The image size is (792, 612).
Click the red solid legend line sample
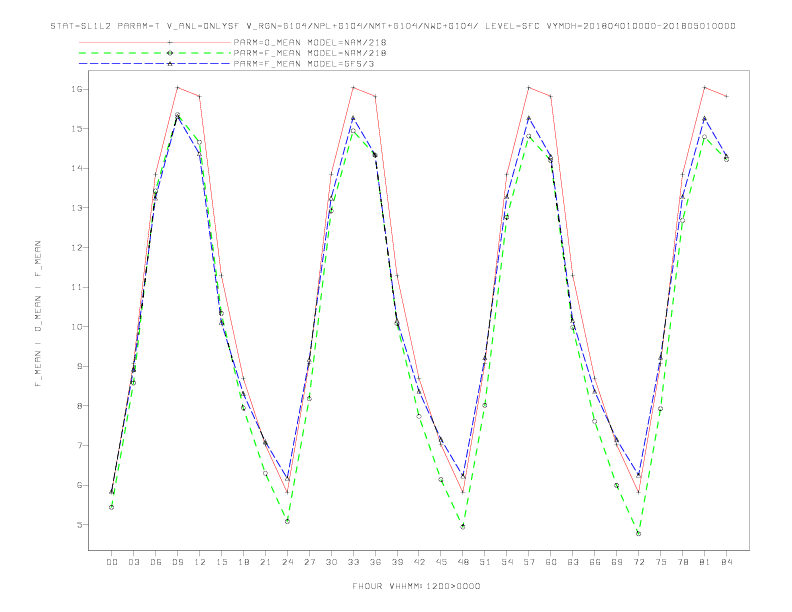[x=155, y=42]
